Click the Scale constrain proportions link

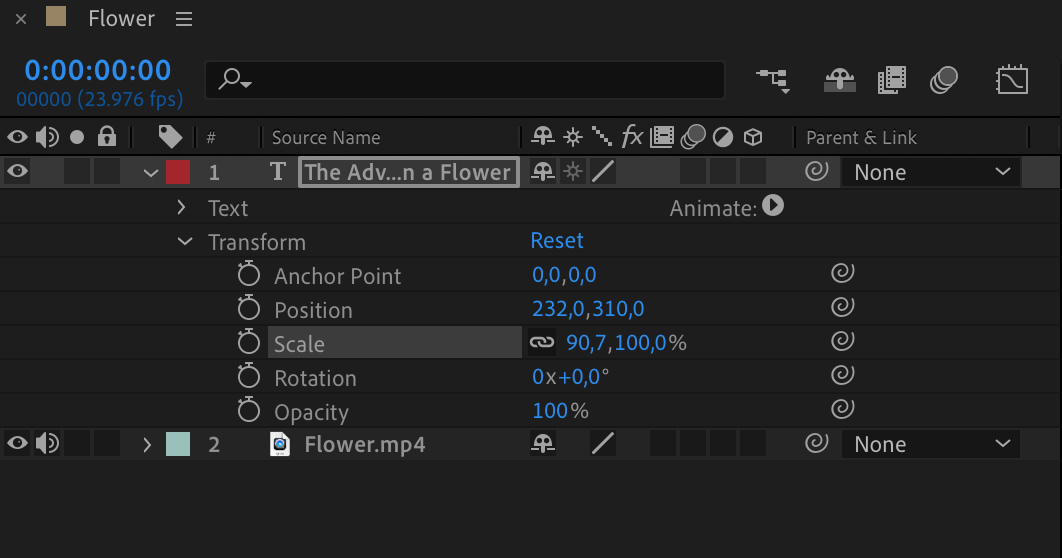click(542, 343)
